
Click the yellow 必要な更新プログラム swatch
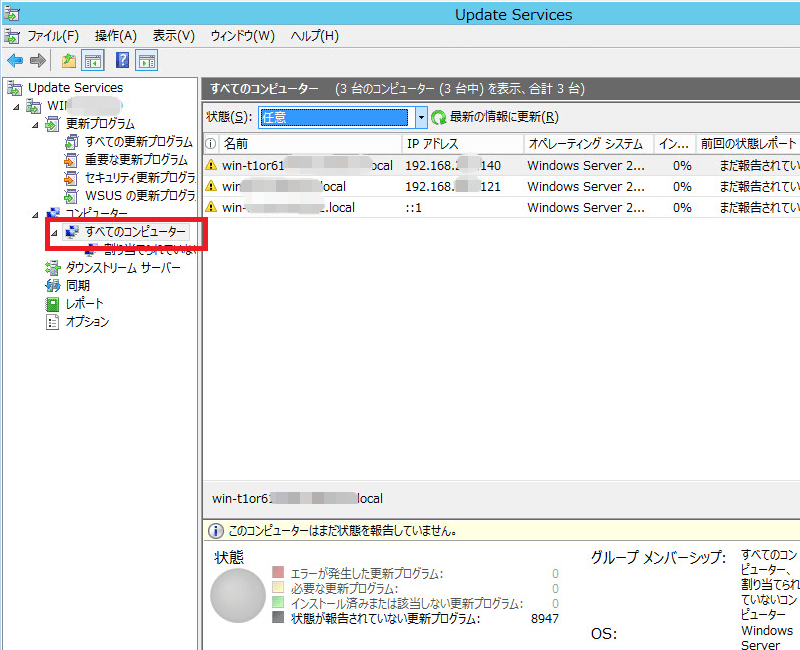point(278,587)
